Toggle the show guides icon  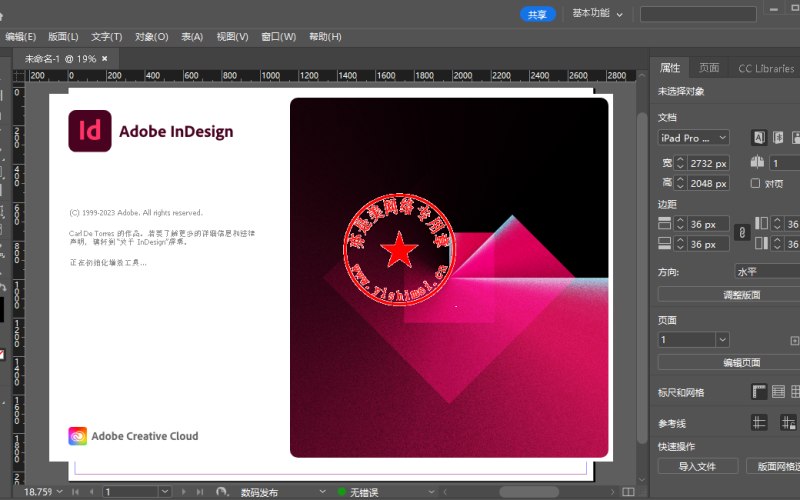(759, 422)
